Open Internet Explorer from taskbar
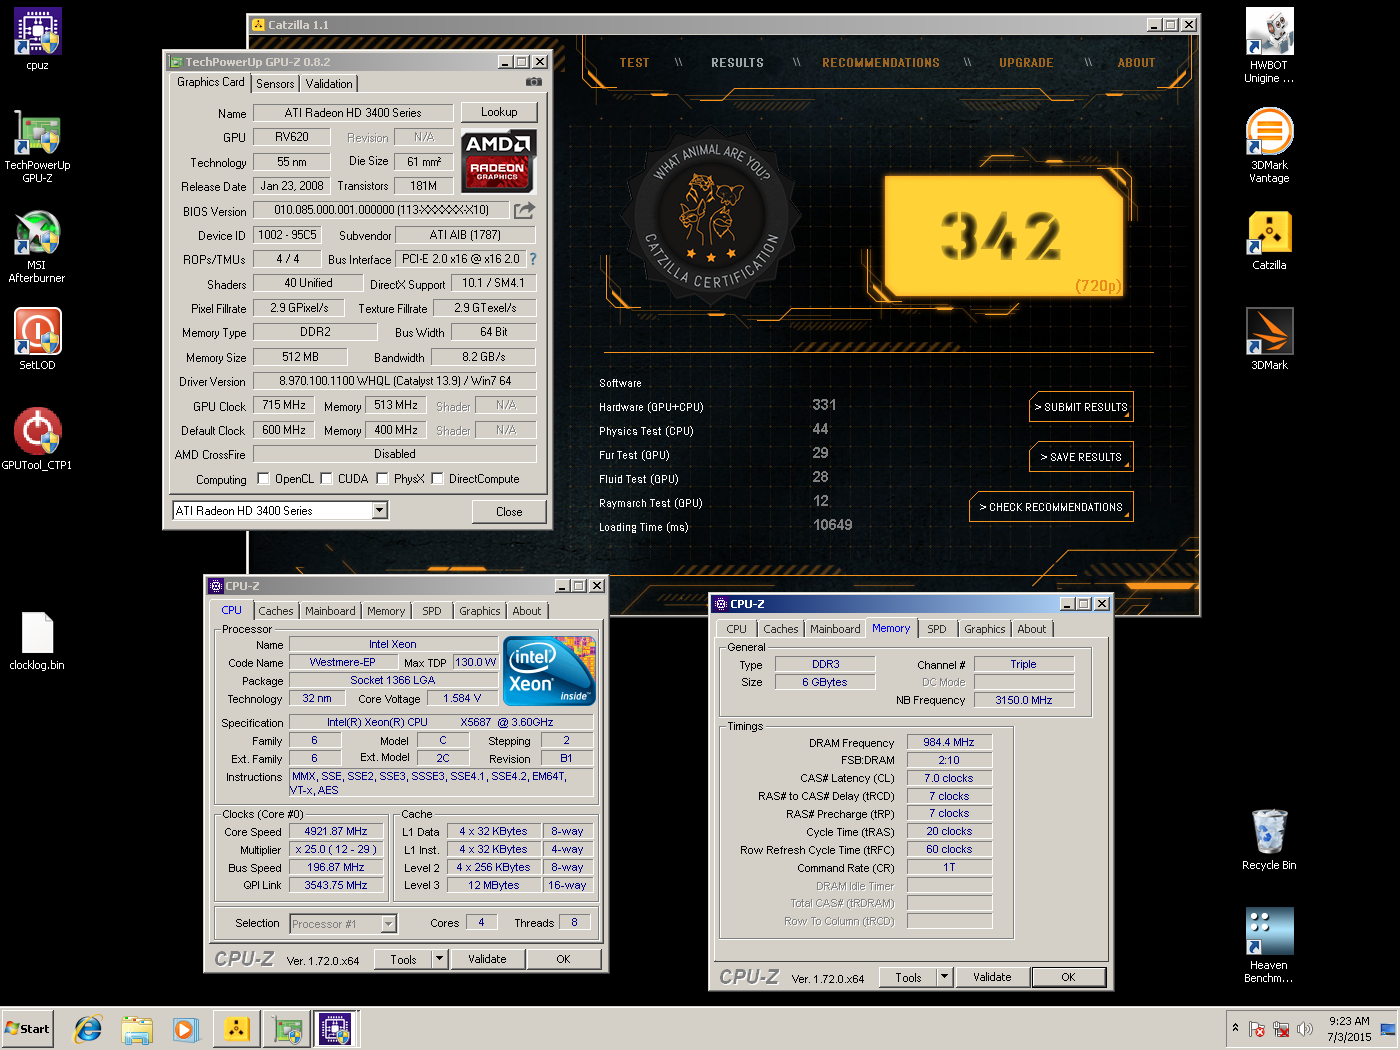Image resolution: width=1400 pixels, height=1050 pixels. click(x=89, y=1028)
